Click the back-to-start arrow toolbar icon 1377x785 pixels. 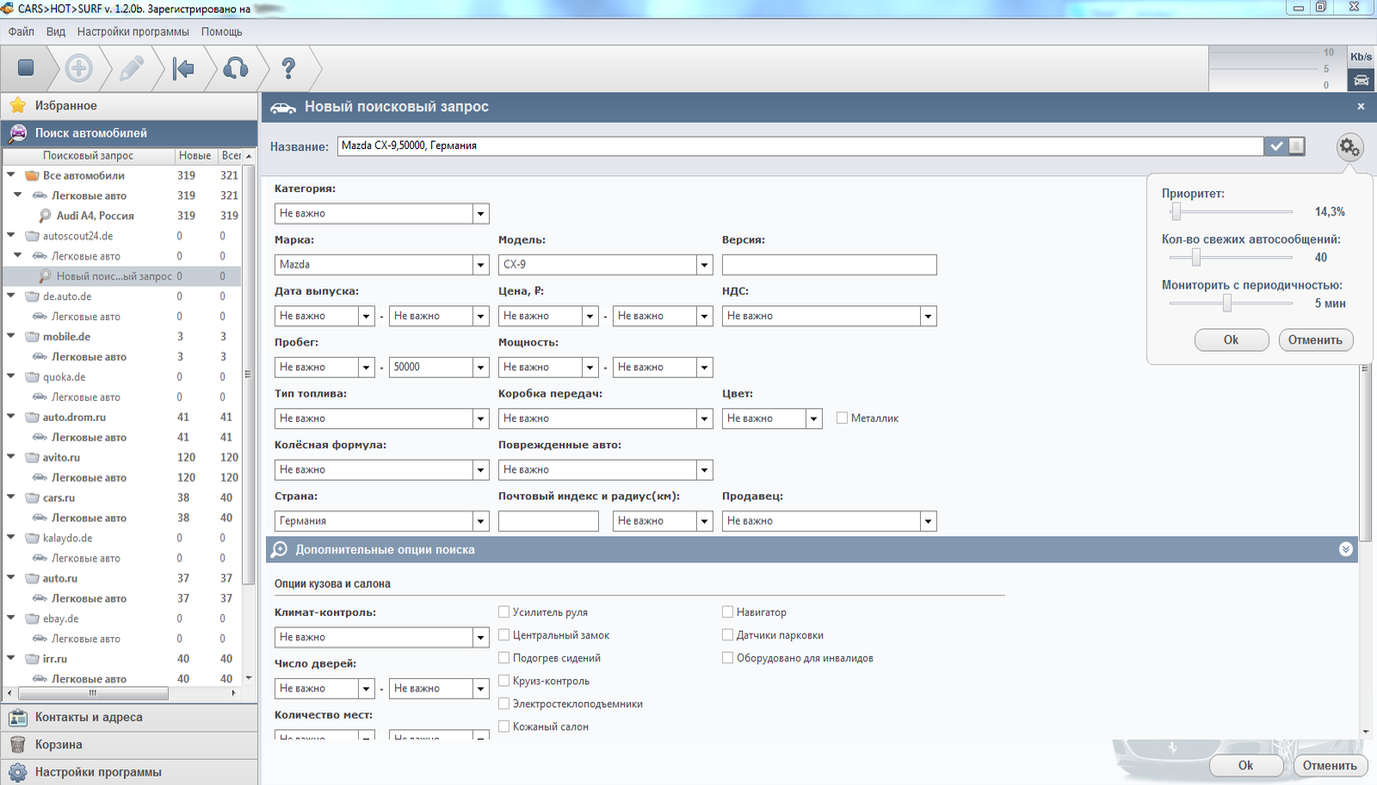(183, 68)
